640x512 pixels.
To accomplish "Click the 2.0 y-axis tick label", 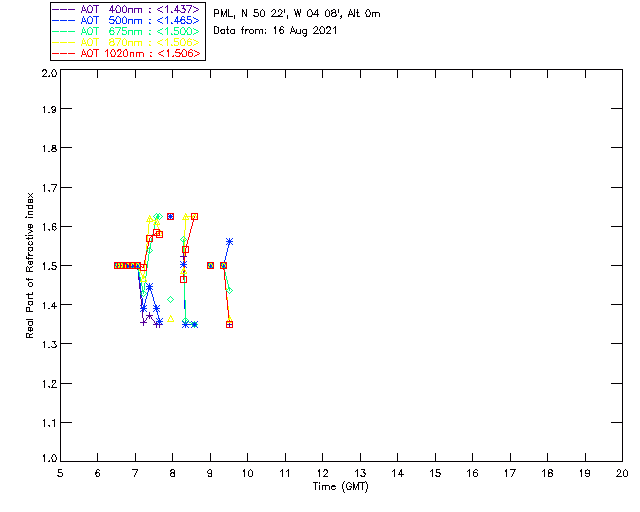I will tap(49, 73).
